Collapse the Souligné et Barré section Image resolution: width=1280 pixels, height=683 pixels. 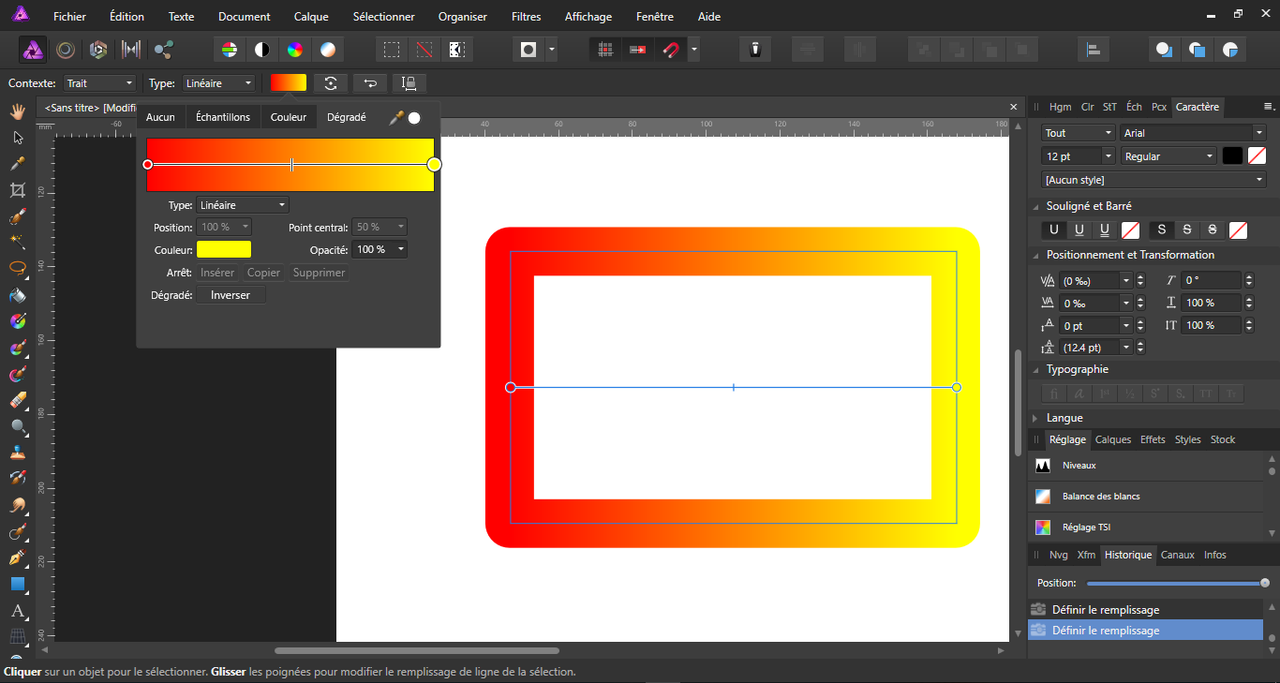pyautogui.click(x=1036, y=206)
